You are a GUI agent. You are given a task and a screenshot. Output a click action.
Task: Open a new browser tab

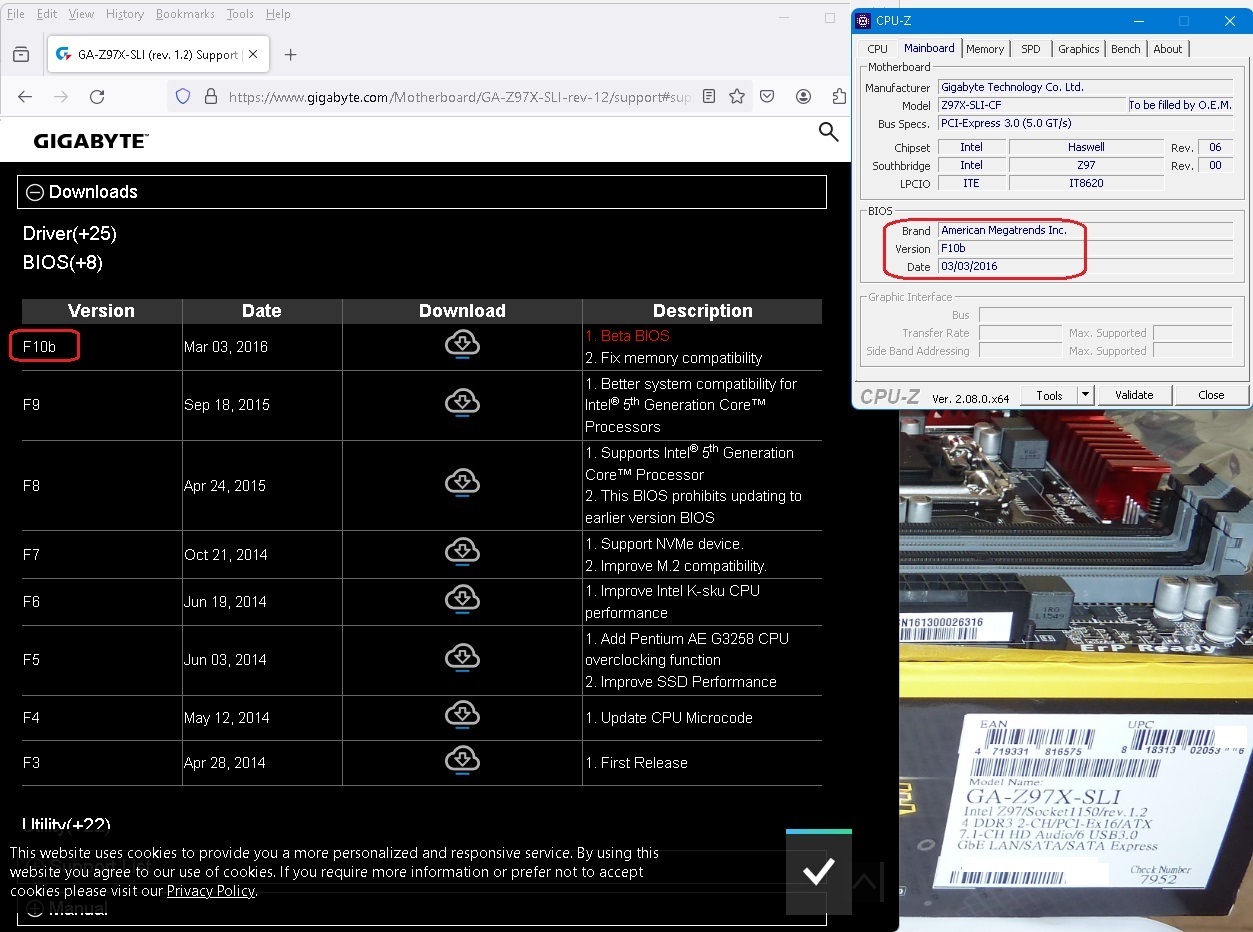click(290, 55)
